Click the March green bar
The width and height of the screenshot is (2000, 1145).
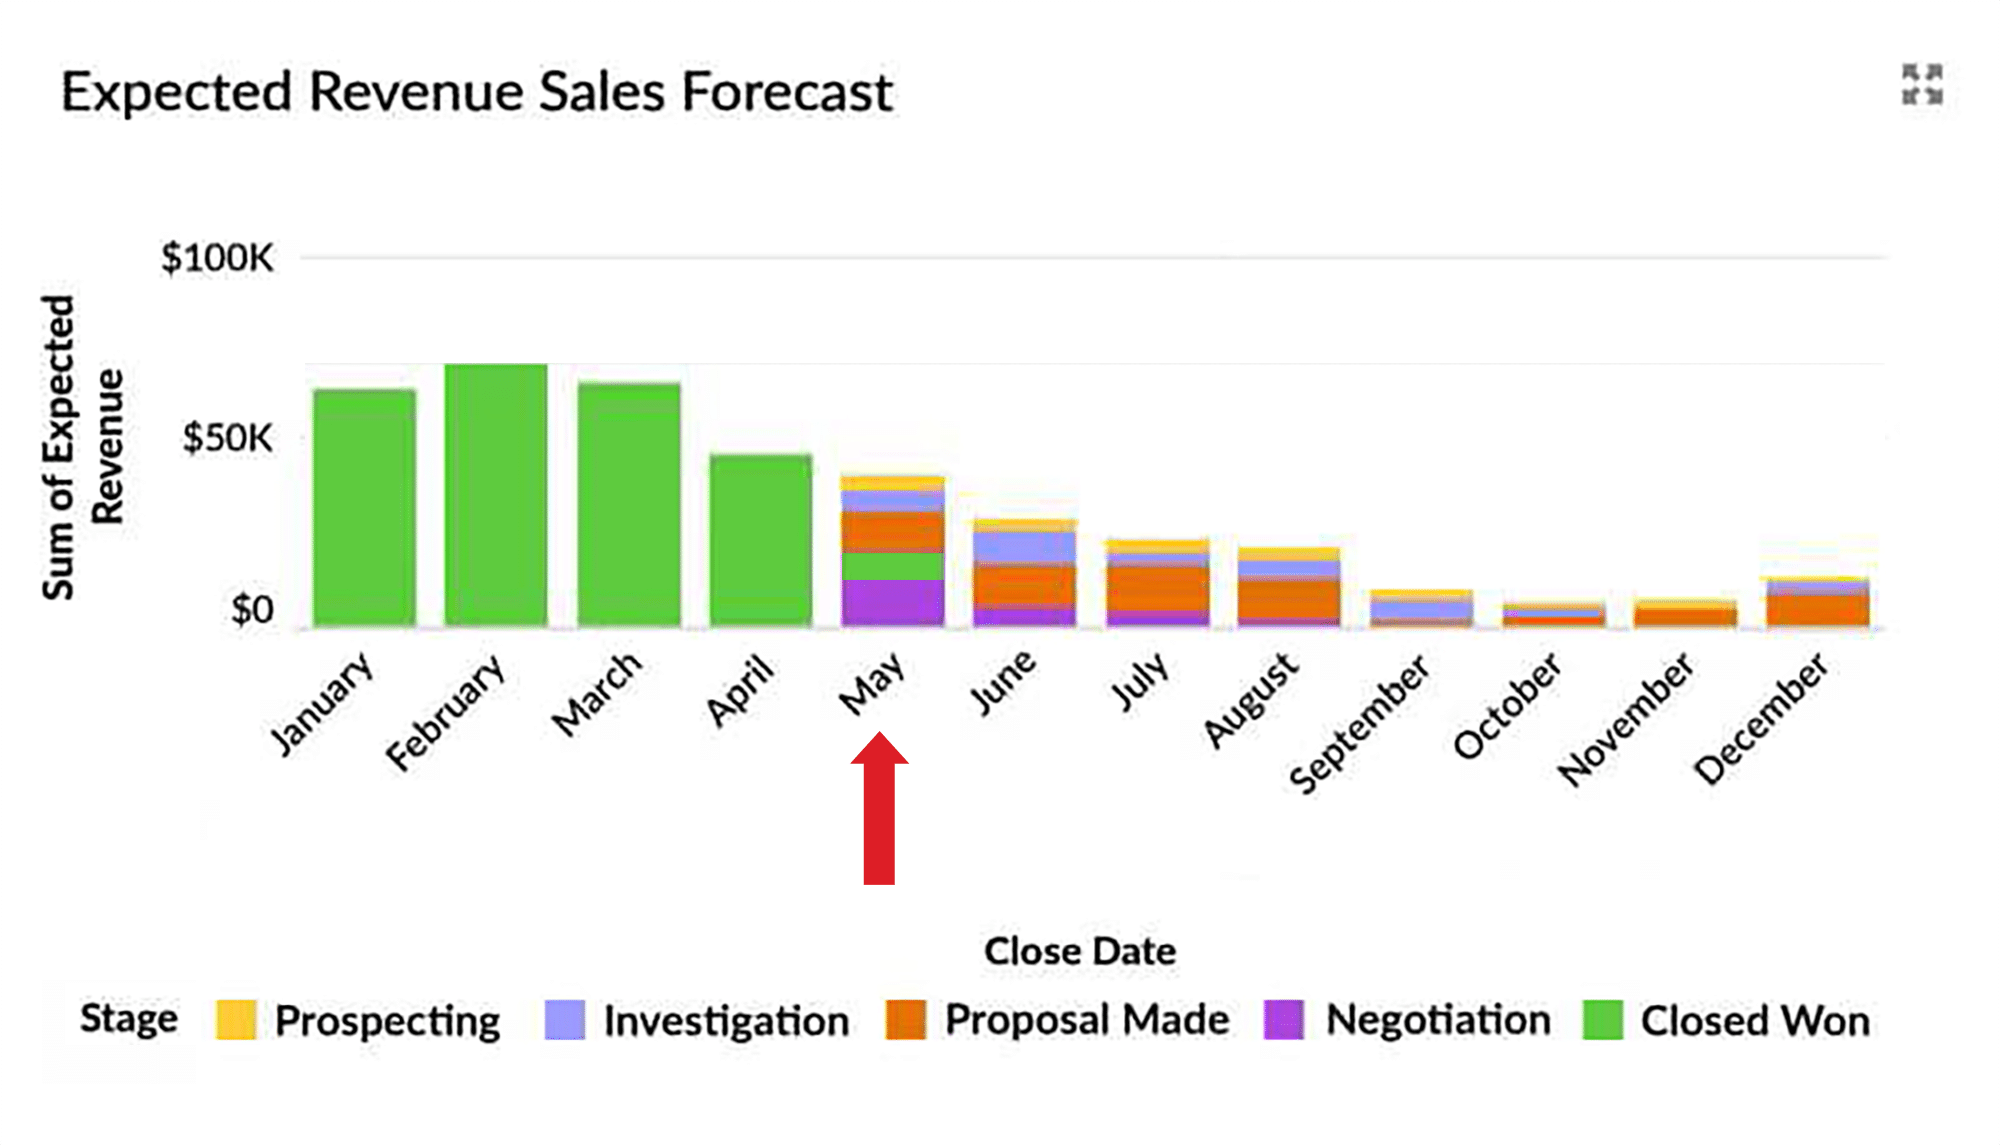point(629,504)
